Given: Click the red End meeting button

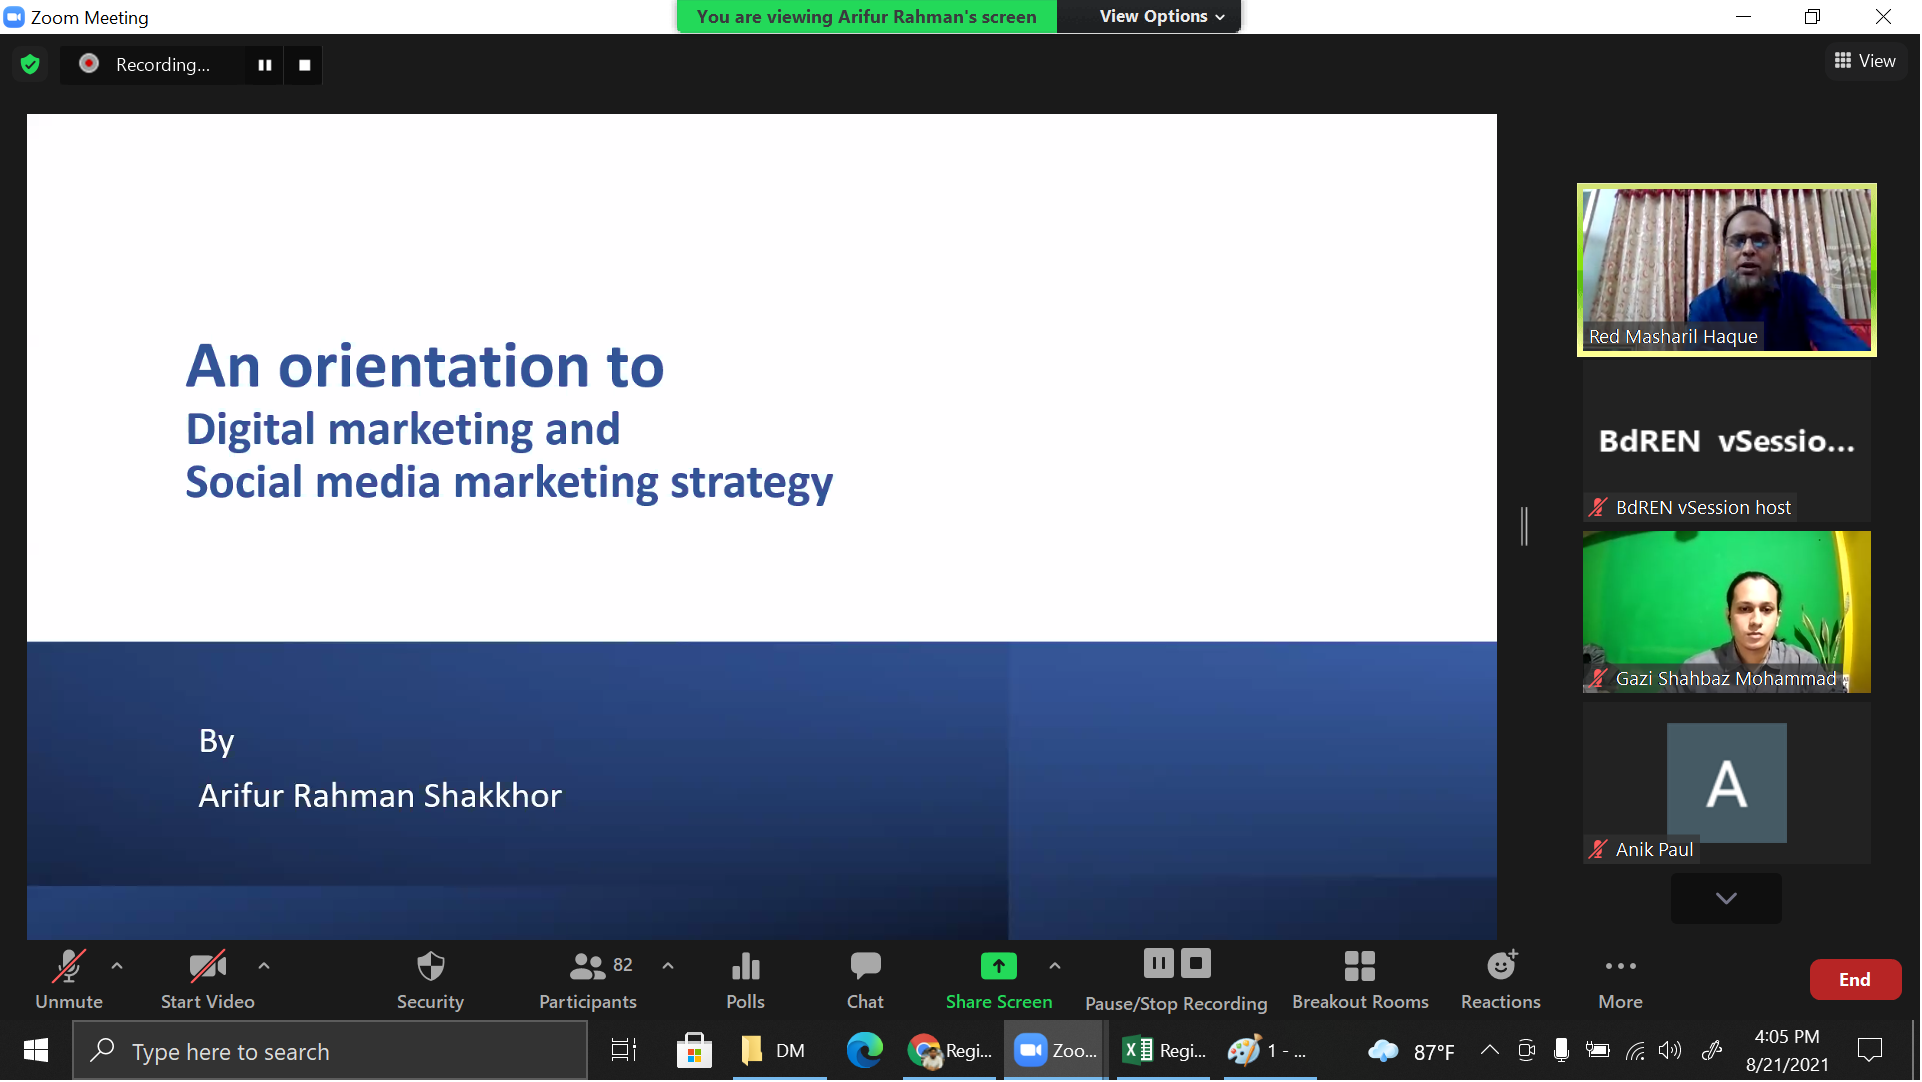Looking at the screenshot, I should pos(1856,980).
